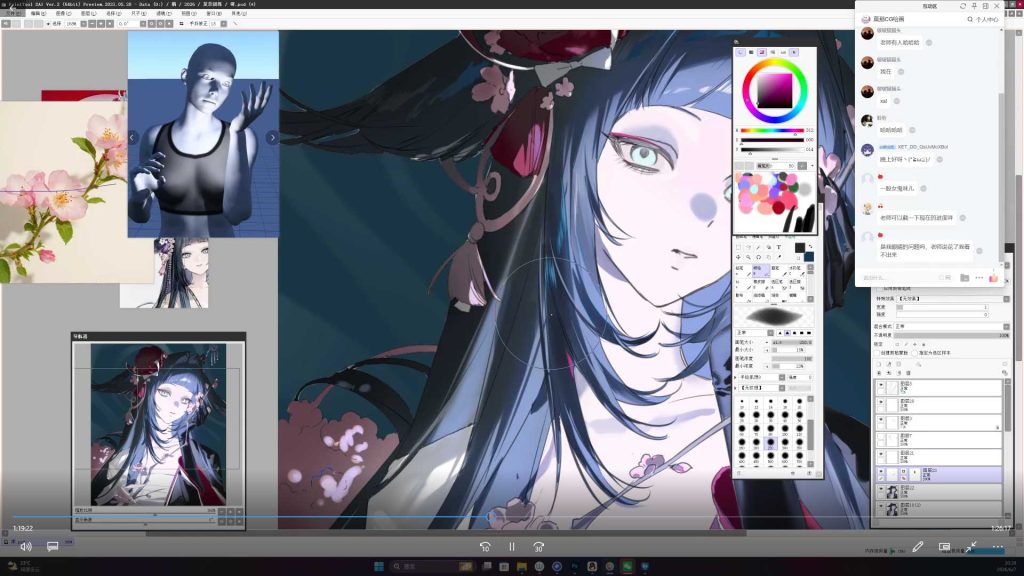1024x576 pixels.
Task: Open the first menu in SAI menu bar
Action: coord(13,13)
